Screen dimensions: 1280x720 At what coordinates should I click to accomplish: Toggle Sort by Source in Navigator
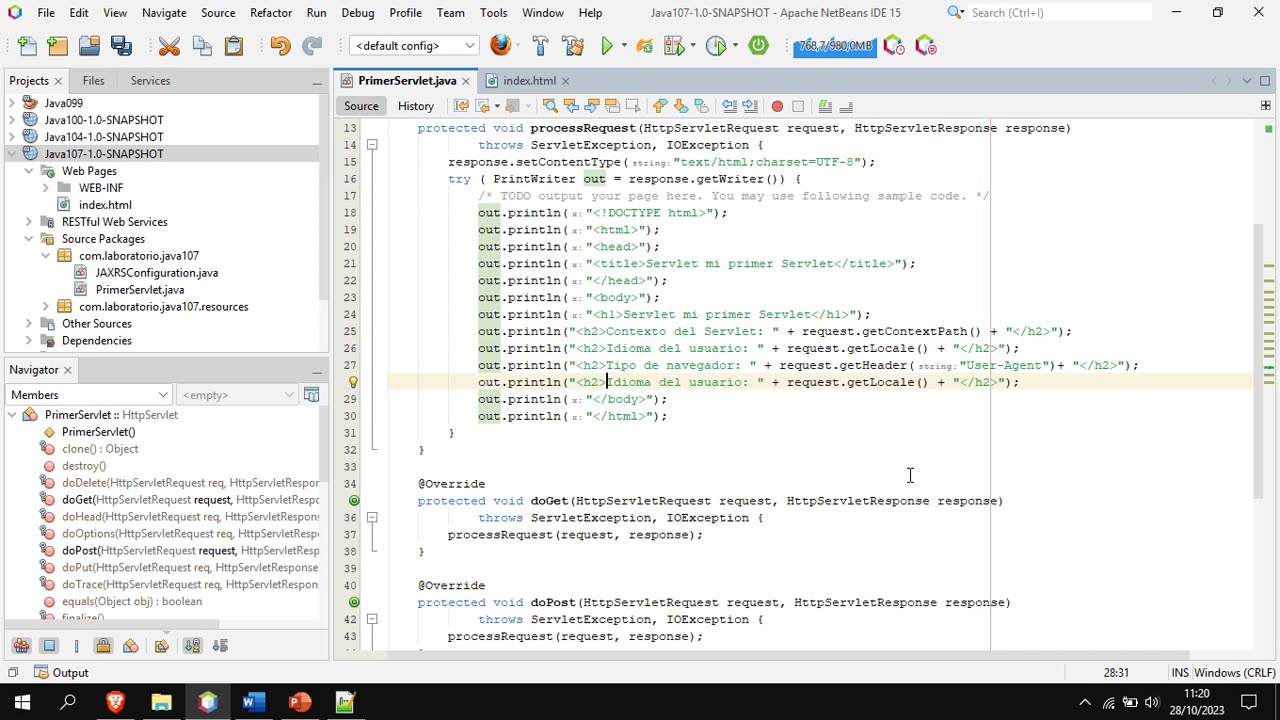click(x=220, y=646)
